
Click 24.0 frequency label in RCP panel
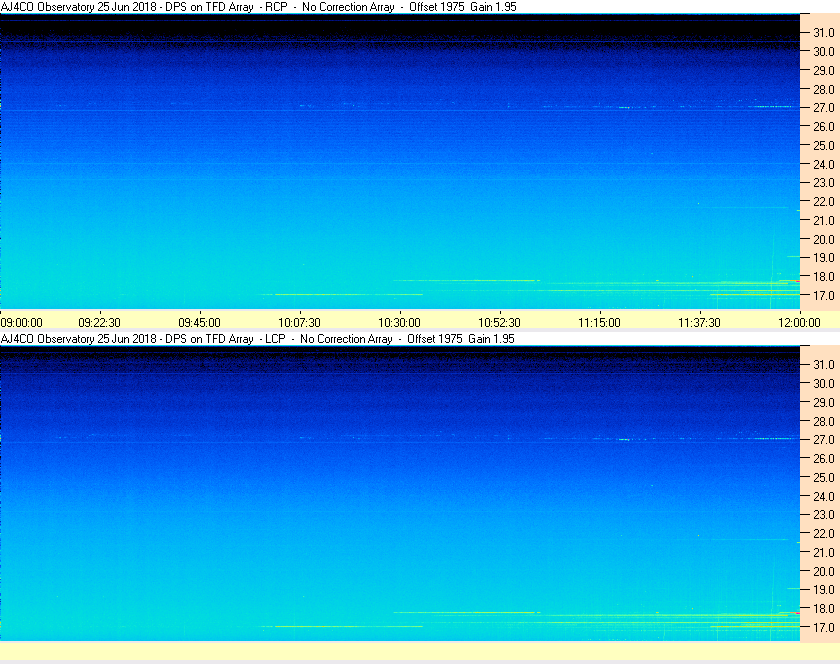point(824,164)
